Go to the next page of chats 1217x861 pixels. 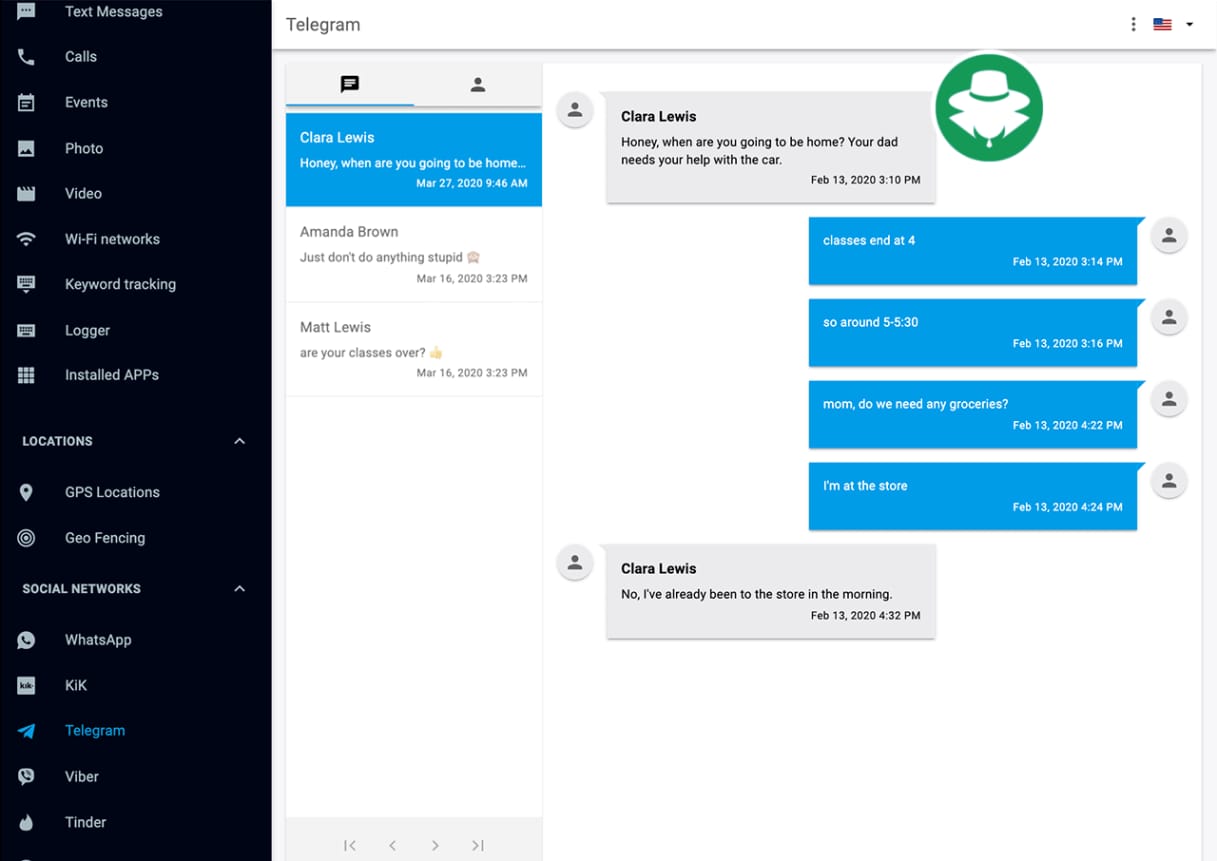(435, 845)
